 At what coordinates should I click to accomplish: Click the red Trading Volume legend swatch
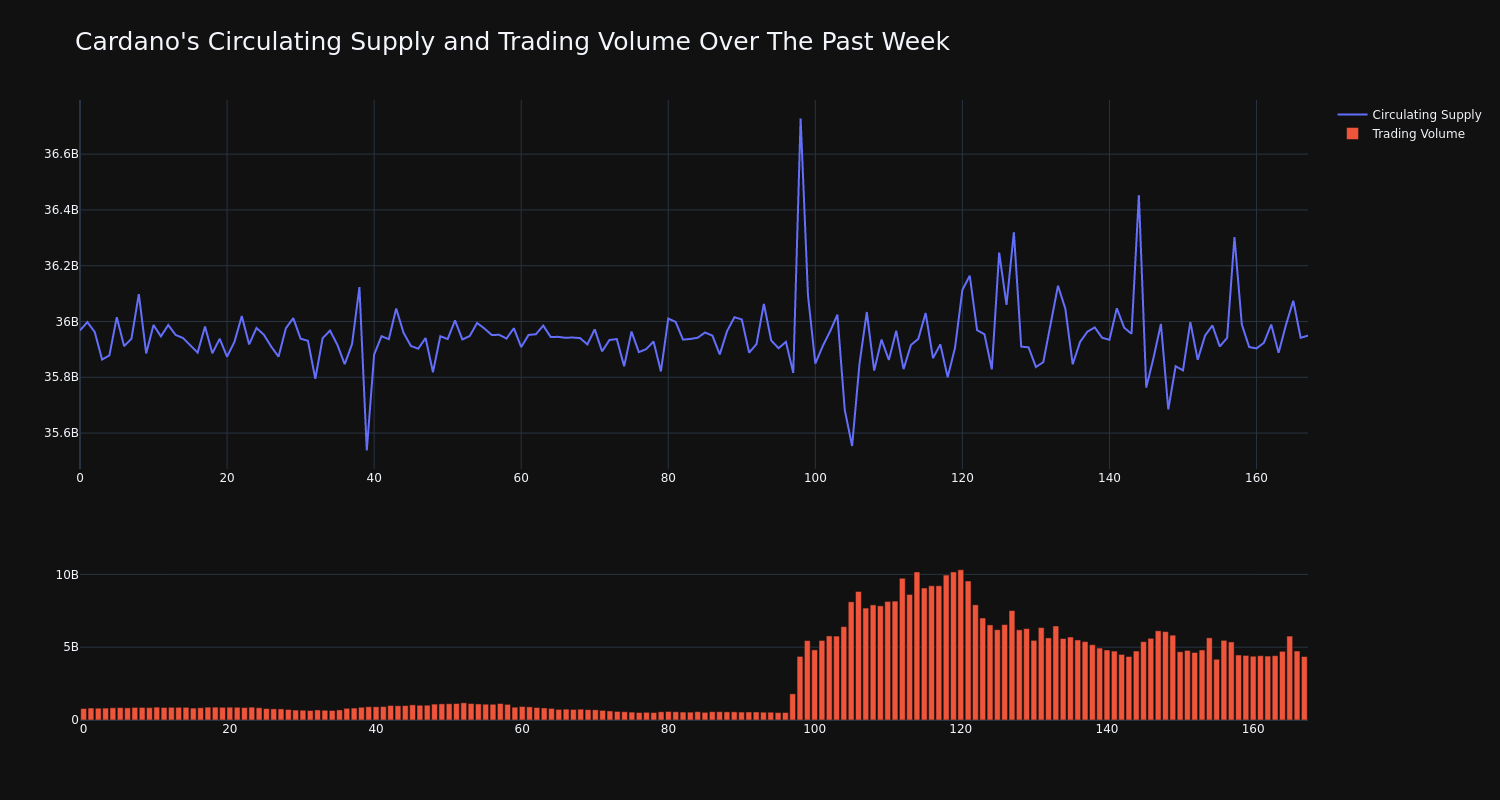coord(1352,134)
